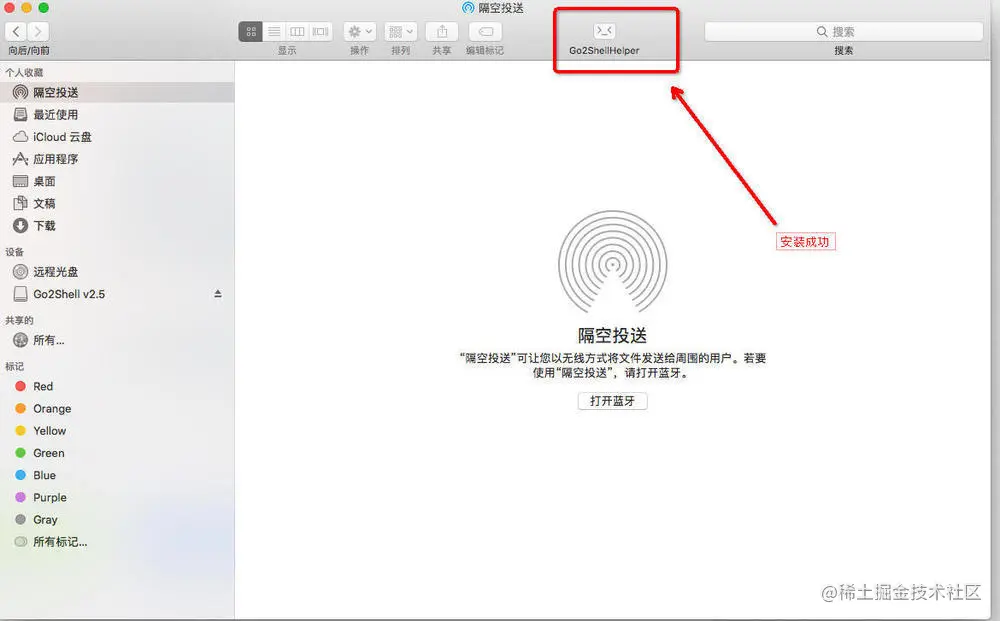Click the Go2ShellHelper toolbar icon

click(x=604, y=31)
